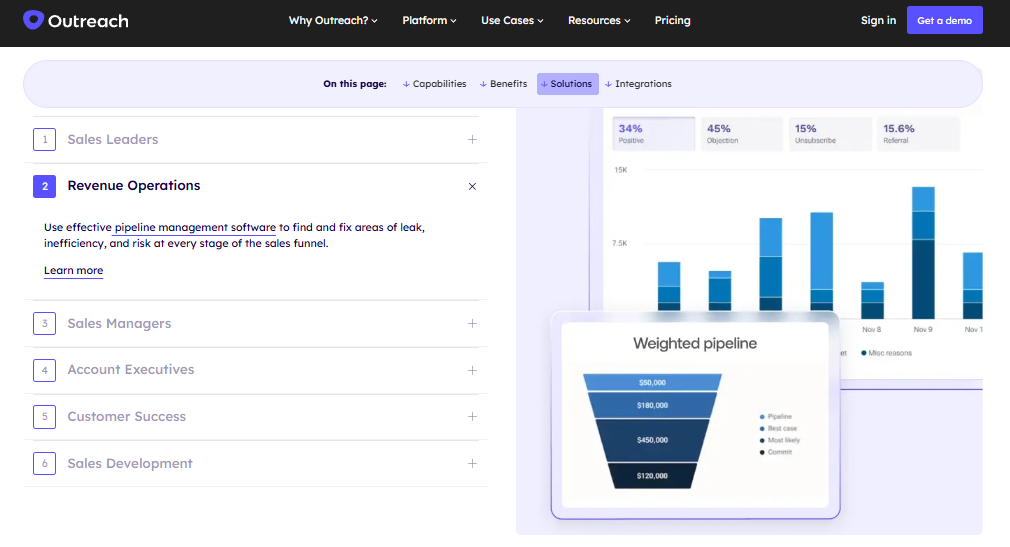Jump to the Benefits section
Viewport: 1010px width, 547px height.
503,84
